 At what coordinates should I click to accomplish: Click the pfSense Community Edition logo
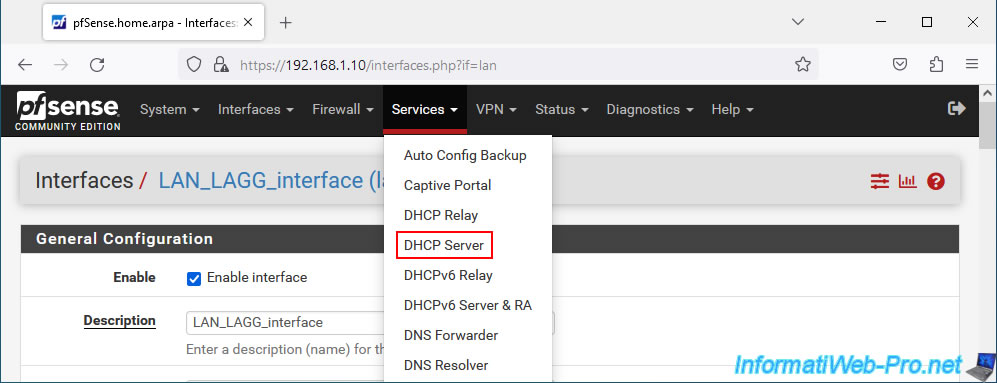[68, 111]
